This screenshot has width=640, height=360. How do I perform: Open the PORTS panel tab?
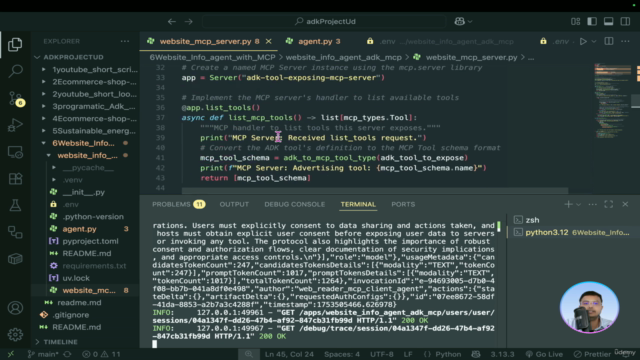point(403,204)
